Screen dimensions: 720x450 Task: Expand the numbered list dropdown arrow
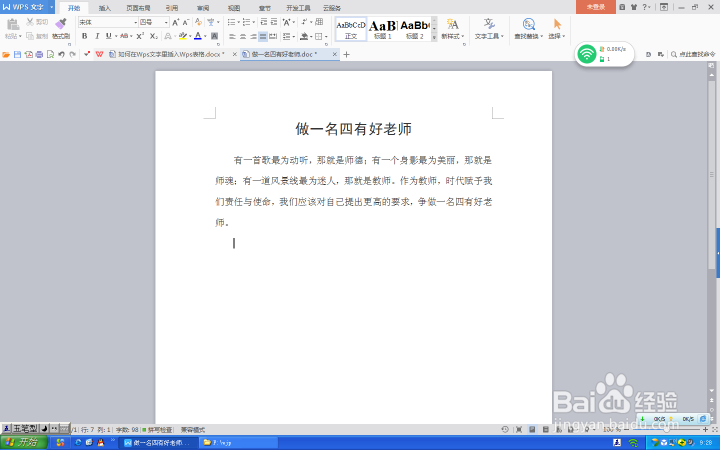point(253,22)
